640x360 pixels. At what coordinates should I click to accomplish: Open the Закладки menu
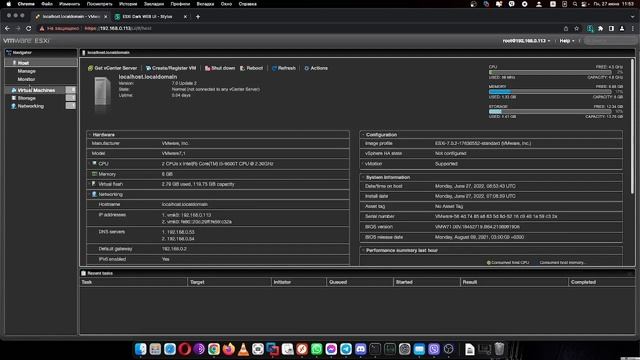pyautogui.click(x=153, y=4)
